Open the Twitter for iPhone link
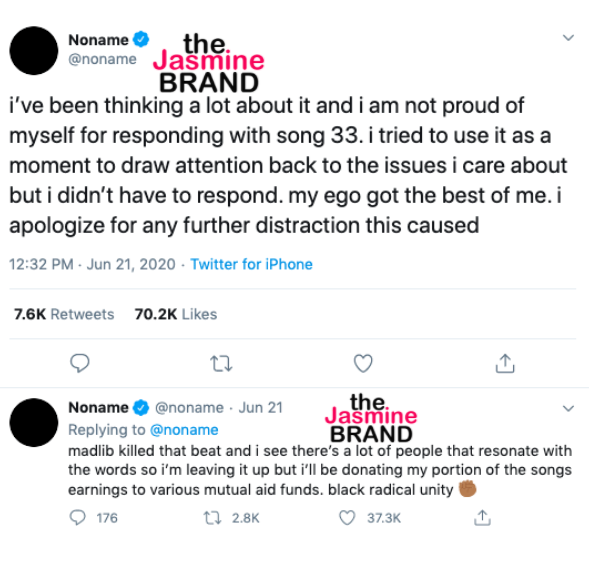 [251, 264]
